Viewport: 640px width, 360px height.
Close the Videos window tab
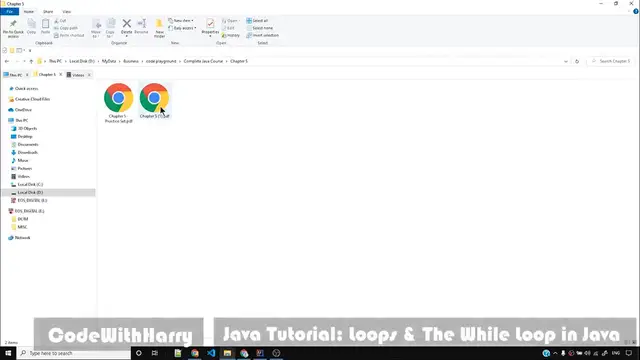[x=89, y=75]
